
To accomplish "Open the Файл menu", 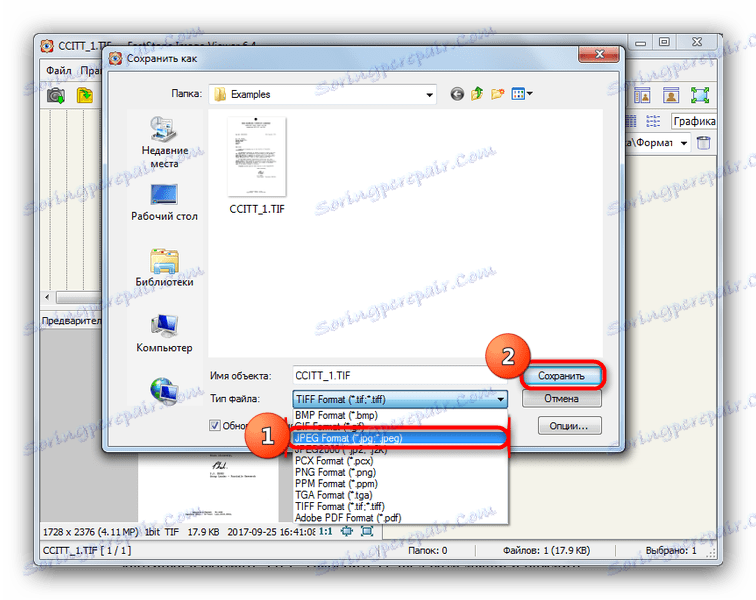I will click(58, 70).
